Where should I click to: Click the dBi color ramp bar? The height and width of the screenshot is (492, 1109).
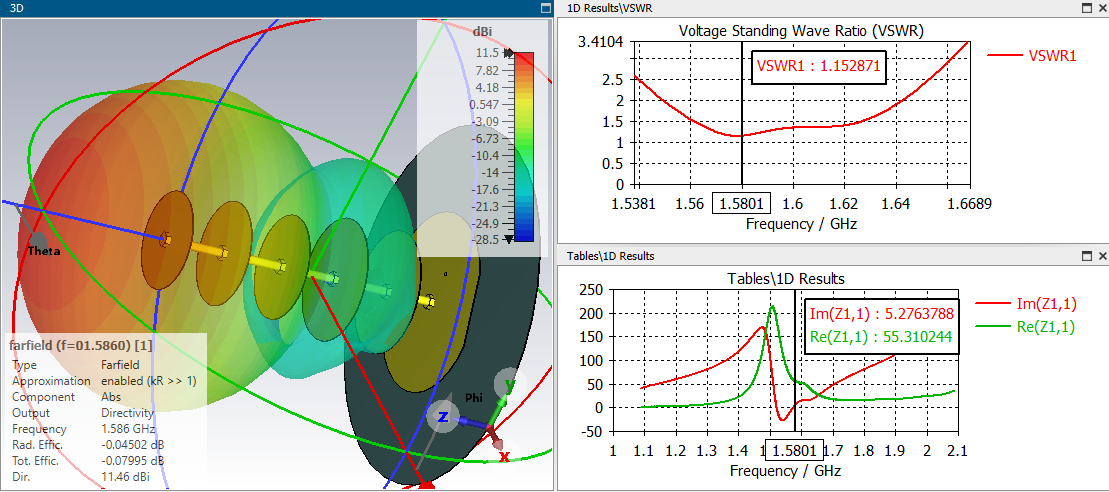(x=524, y=146)
